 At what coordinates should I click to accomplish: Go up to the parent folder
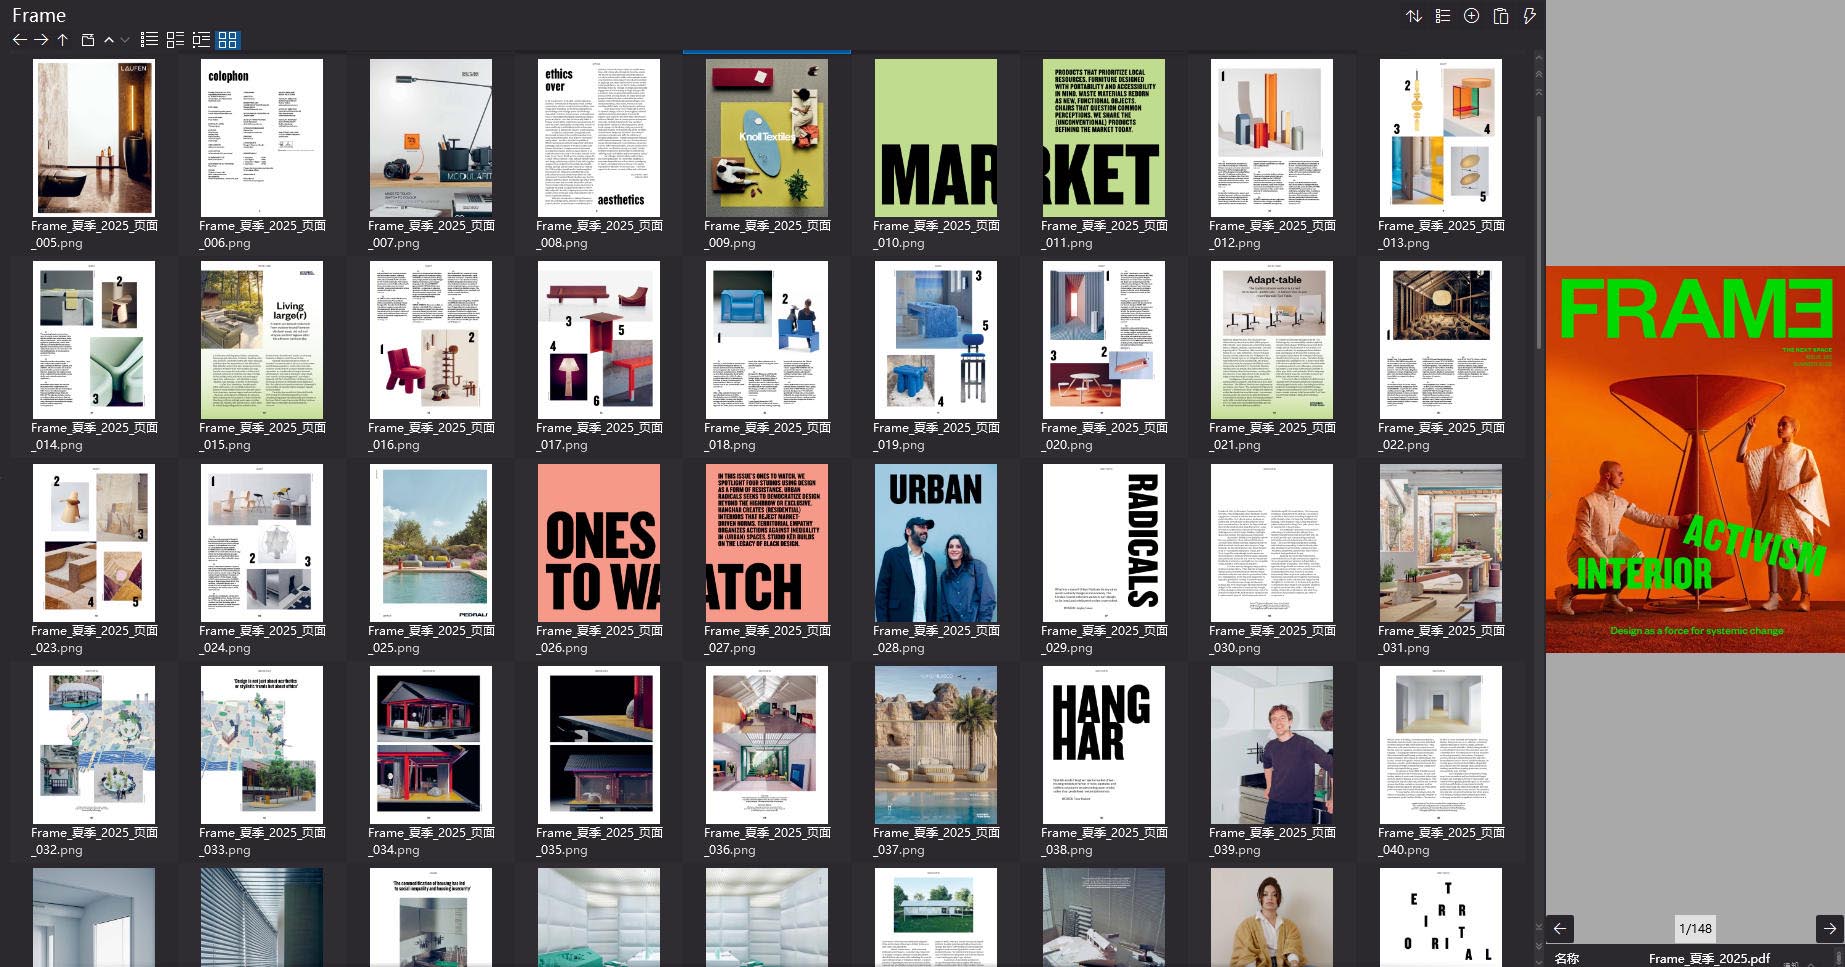point(62,40)
